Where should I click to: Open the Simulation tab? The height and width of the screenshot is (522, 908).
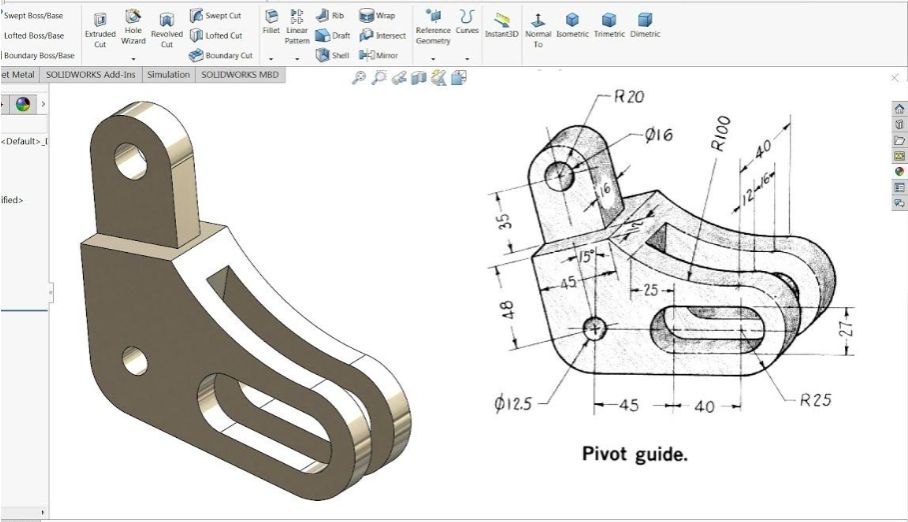coord(168,74)
